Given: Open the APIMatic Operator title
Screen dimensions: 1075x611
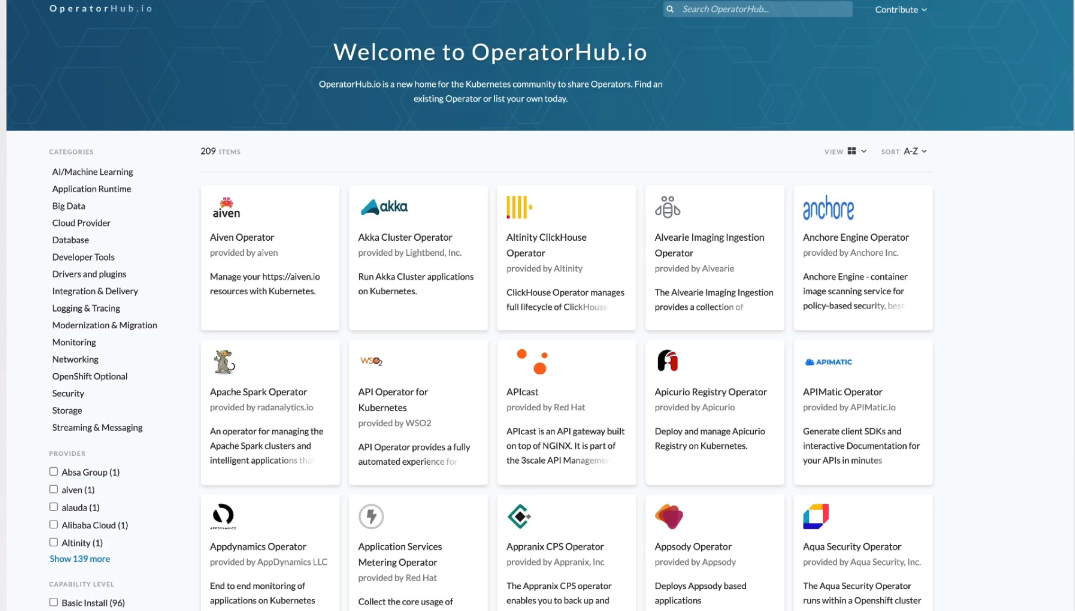Looking at the screenshot, I should (843, 392).
